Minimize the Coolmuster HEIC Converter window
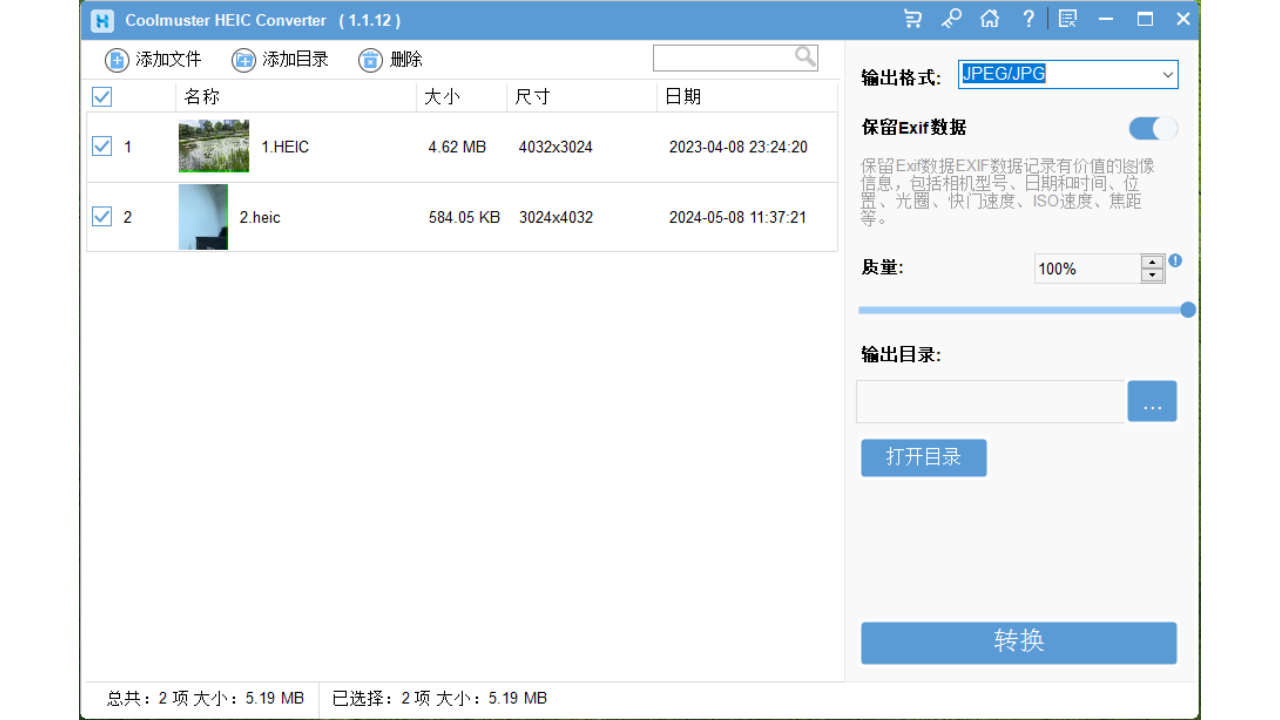Screen dimensions: 1280x720 pos(1106,19)
